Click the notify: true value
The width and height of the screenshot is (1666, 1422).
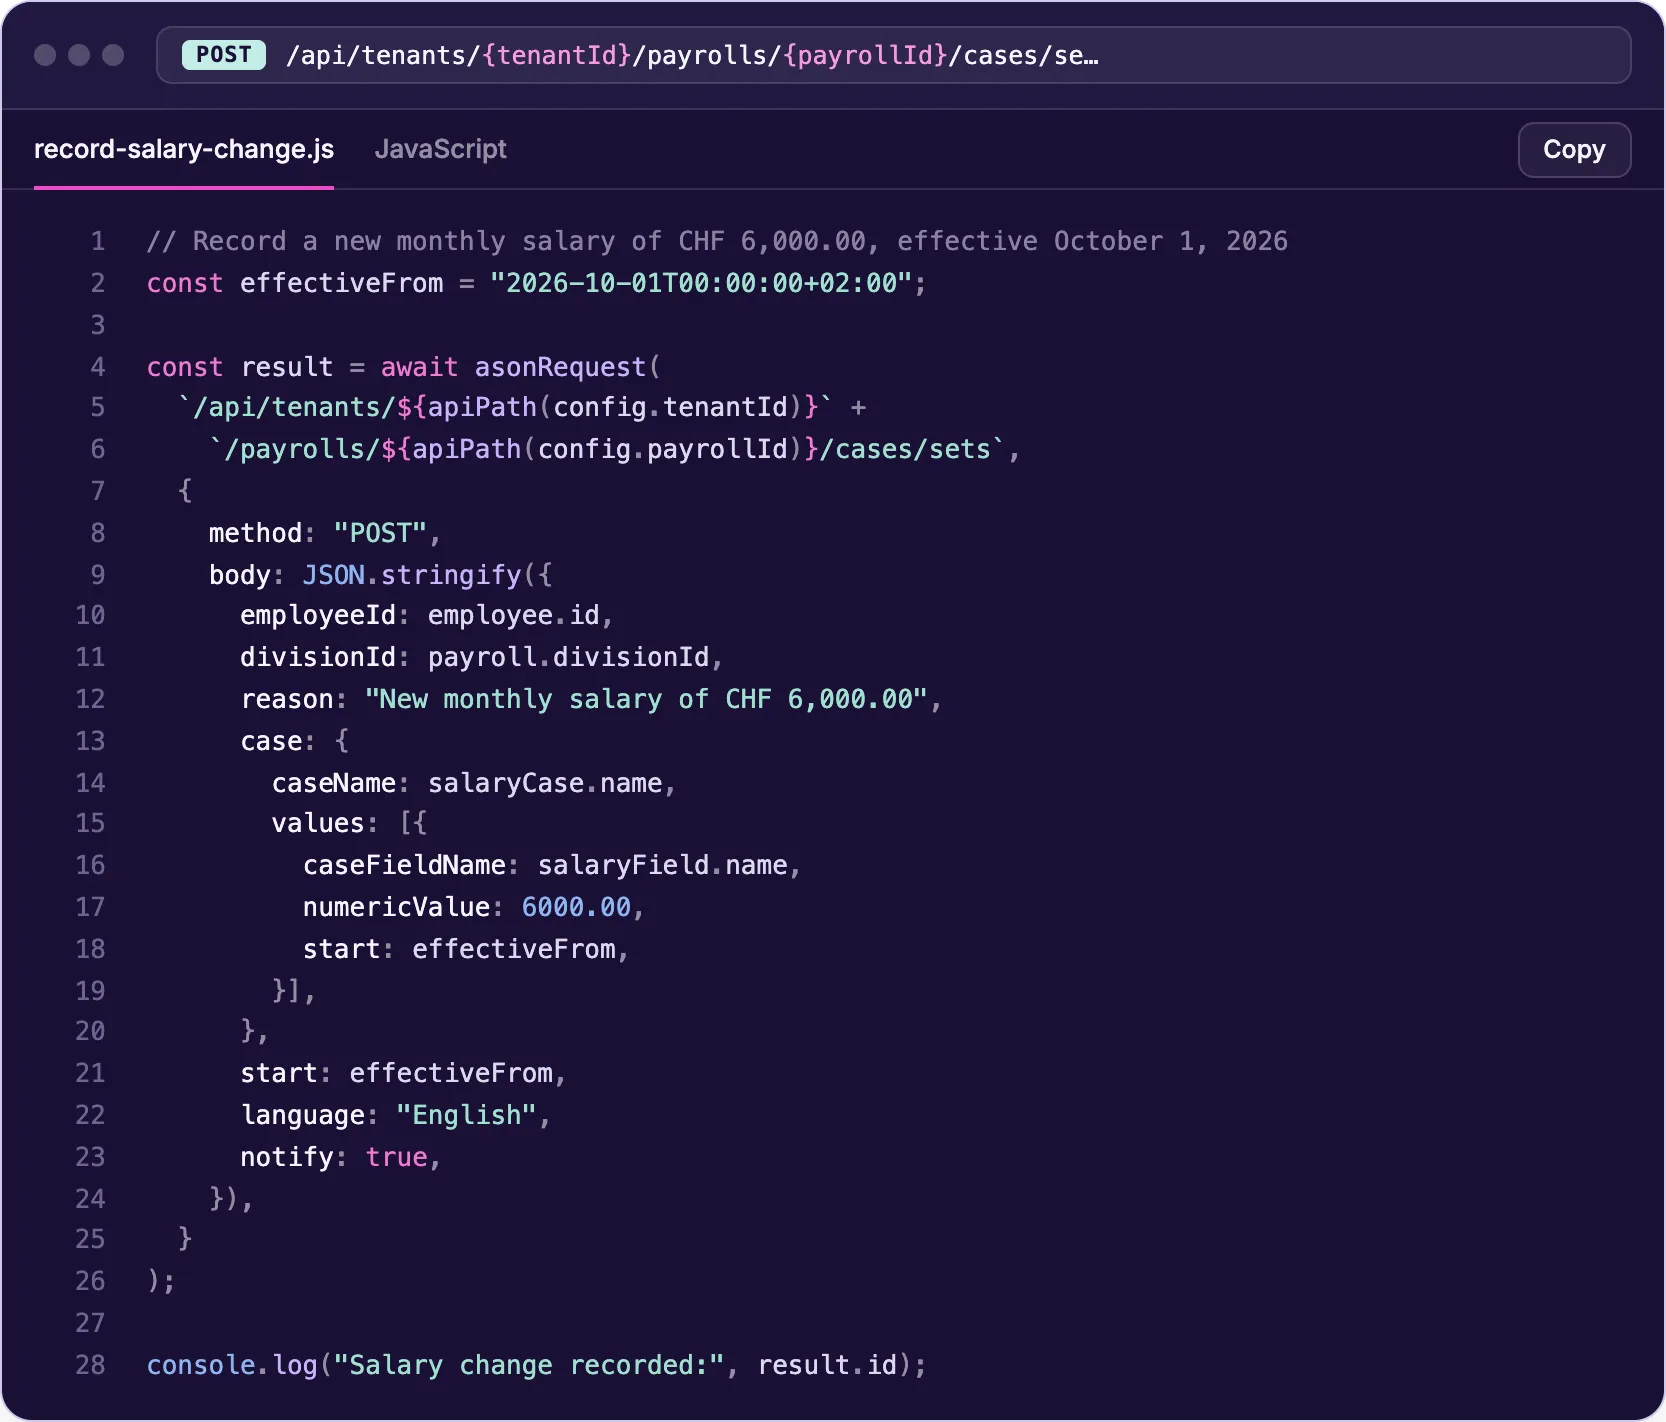pos(397,1157)
